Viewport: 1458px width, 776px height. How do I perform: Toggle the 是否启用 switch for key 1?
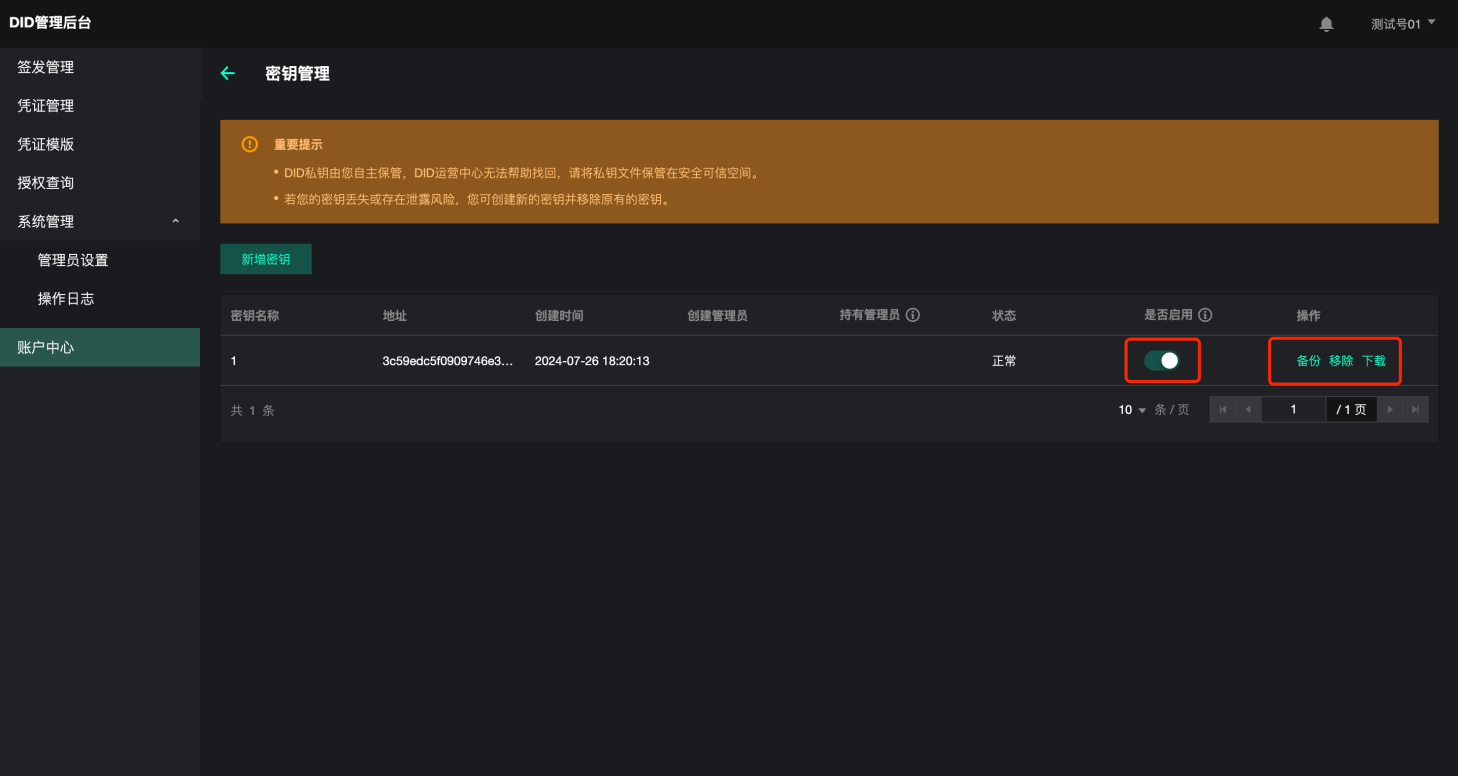(x=1162, y=361)
